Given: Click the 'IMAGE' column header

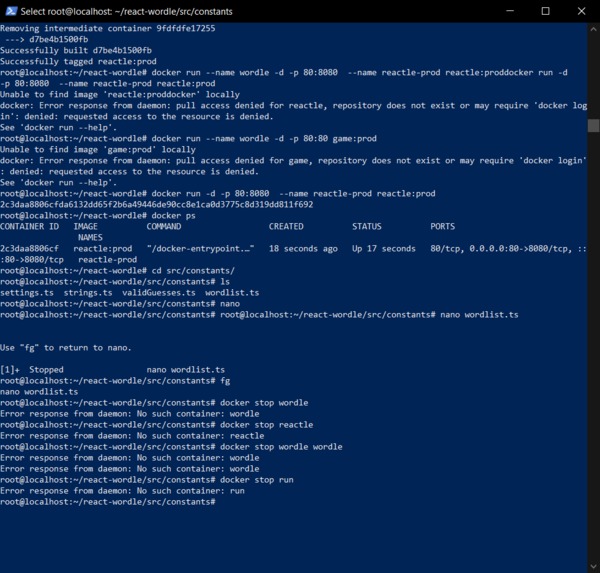Looking at the screenshot, I should pos(85,227).
